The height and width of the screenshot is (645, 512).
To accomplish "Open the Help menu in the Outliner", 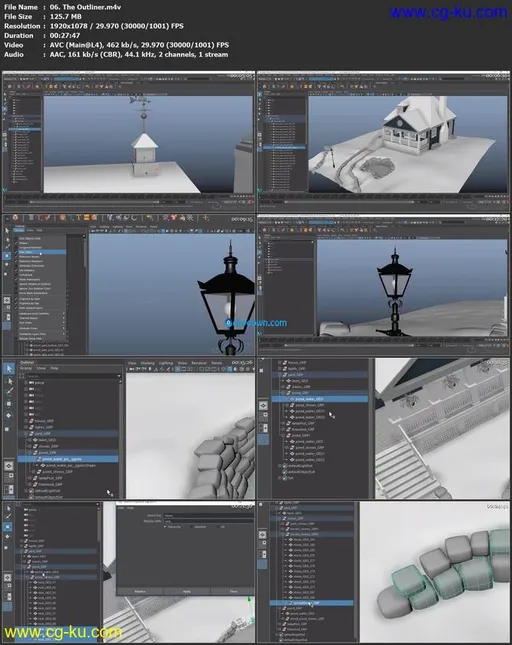I will [x=54, y=368].
